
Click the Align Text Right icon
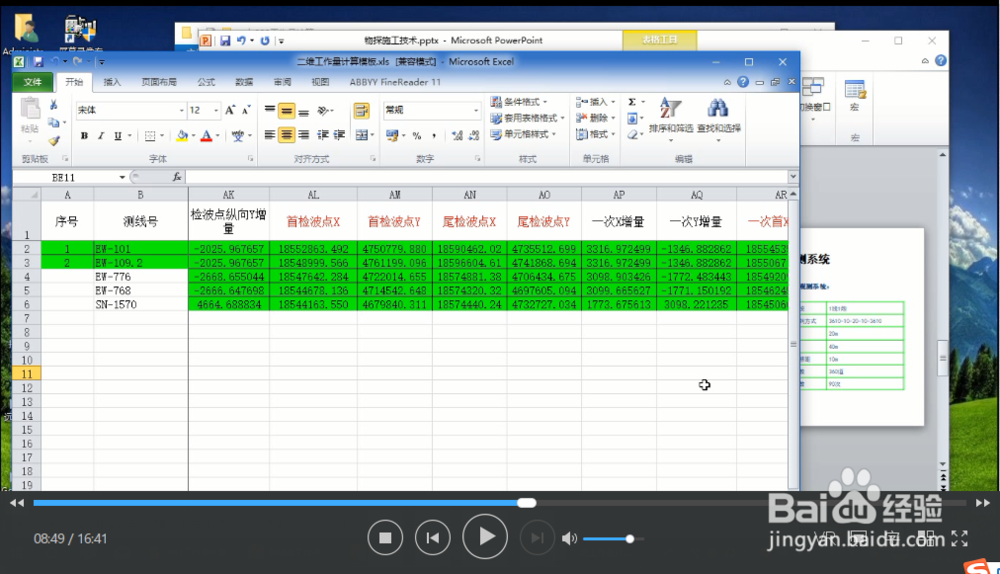point(304,135)
